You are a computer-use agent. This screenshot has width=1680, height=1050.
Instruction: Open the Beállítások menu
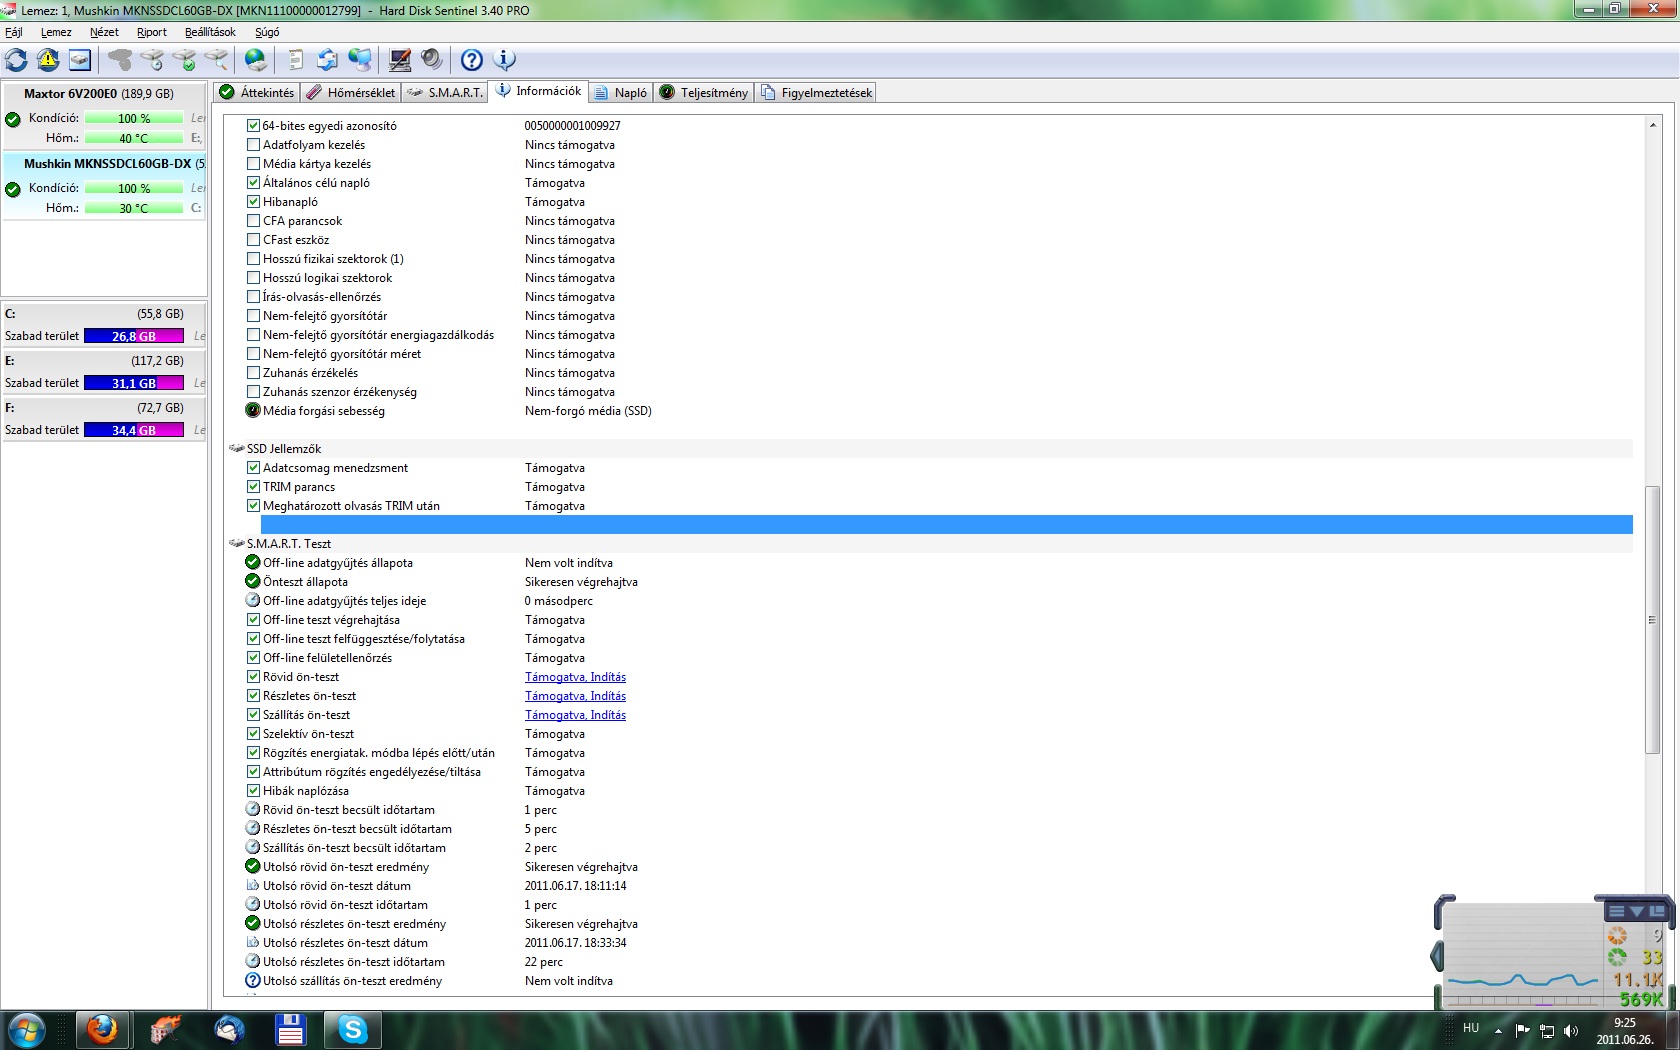(x=210, y=32)
